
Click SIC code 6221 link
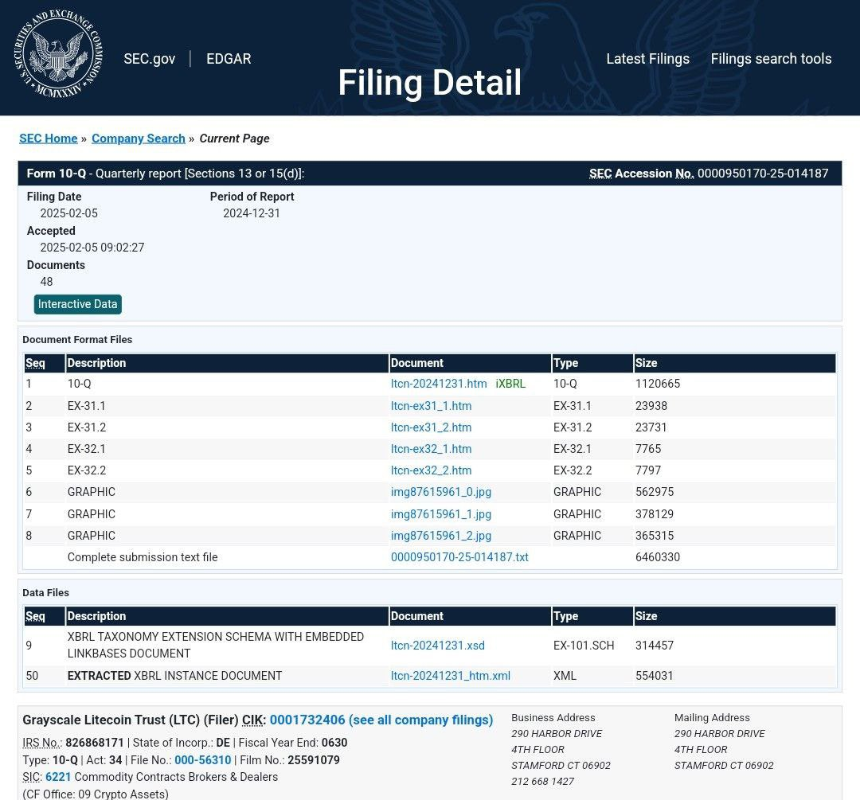[58, 777]
